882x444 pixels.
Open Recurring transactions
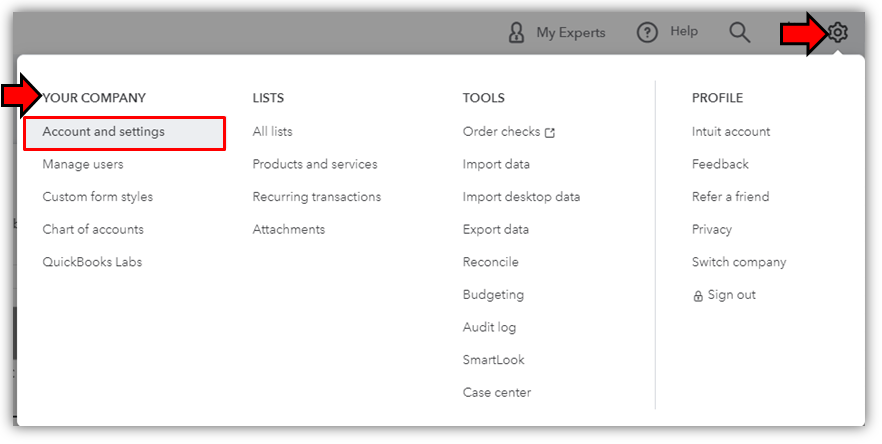coord(317,197)
